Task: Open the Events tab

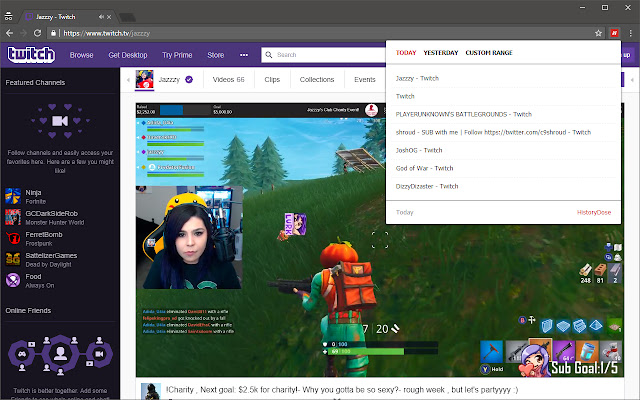Action: (x=364, y=80)
